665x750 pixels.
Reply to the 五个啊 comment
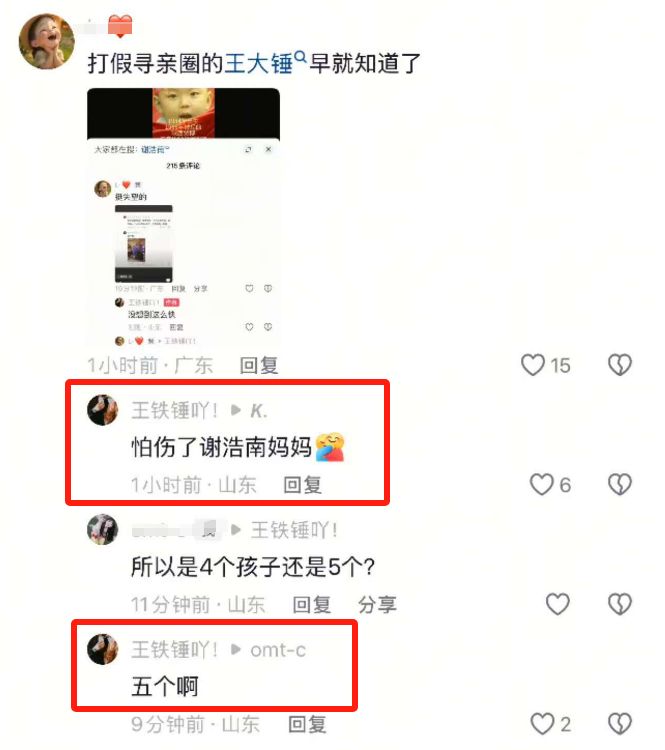point(307,724)
